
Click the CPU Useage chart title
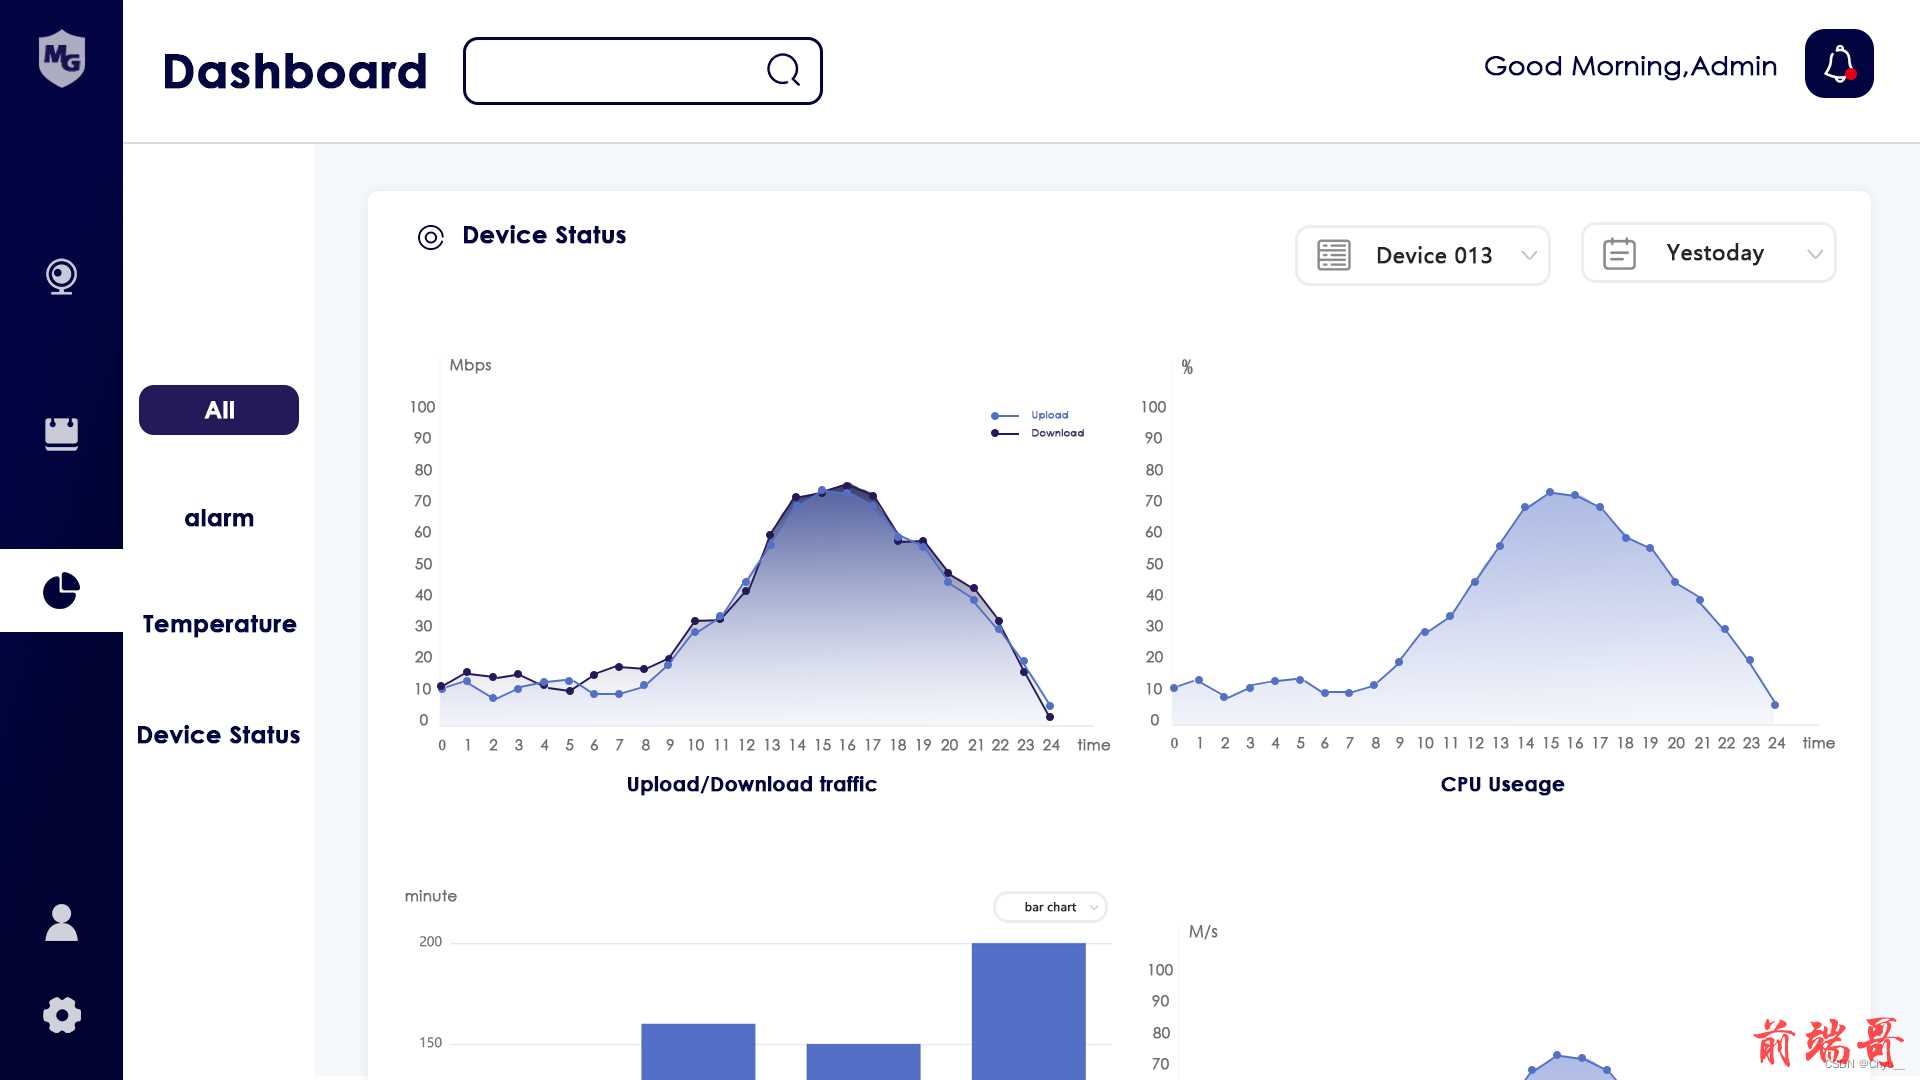coord(1502,784)
